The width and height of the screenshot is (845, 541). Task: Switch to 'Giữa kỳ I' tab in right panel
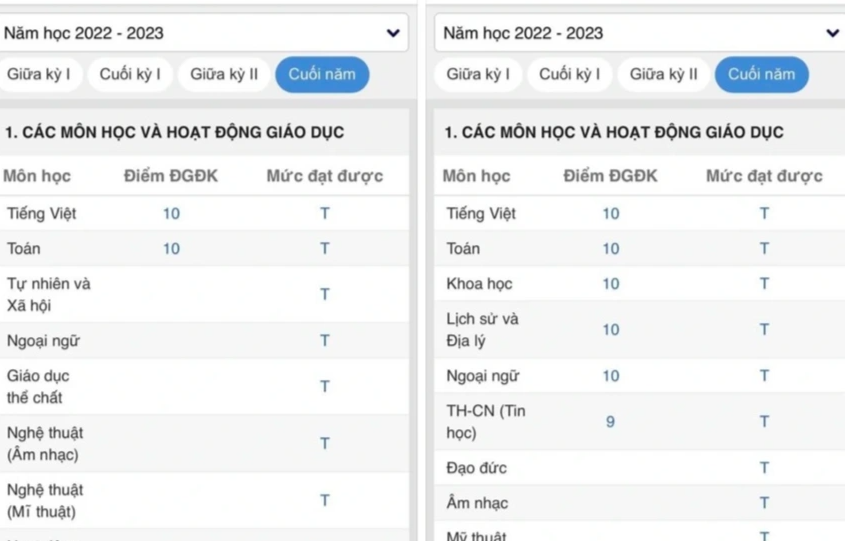(x=478, y=74)
